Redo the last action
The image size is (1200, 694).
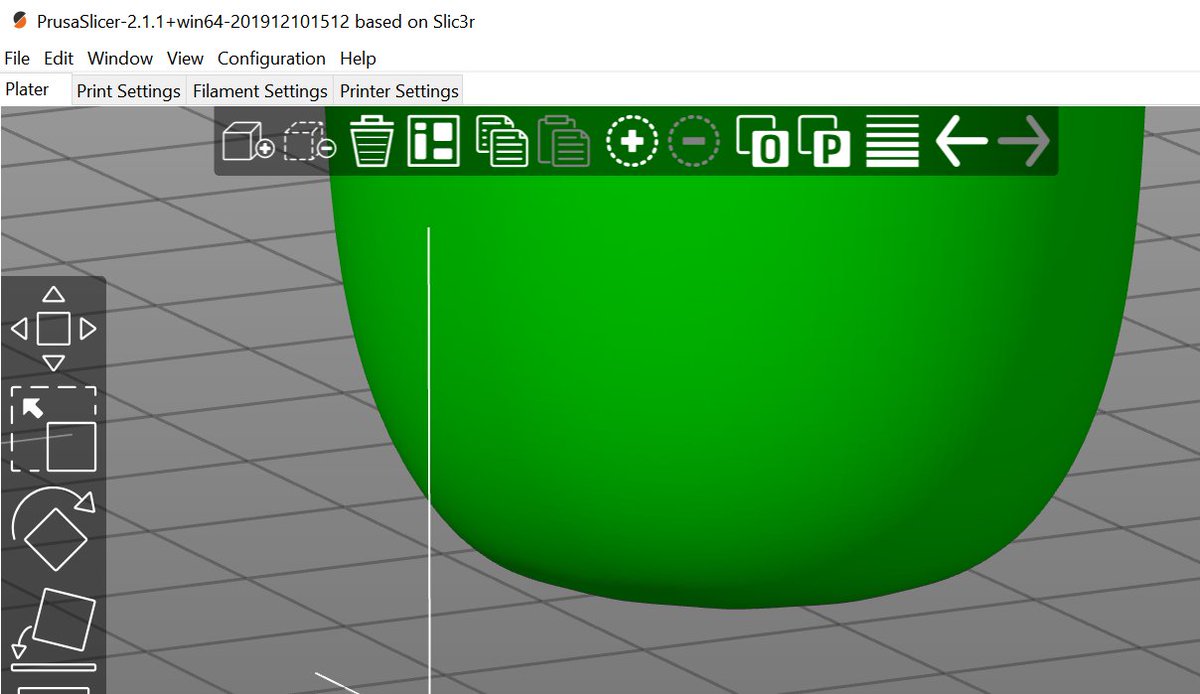click(x=1024, y=141)
